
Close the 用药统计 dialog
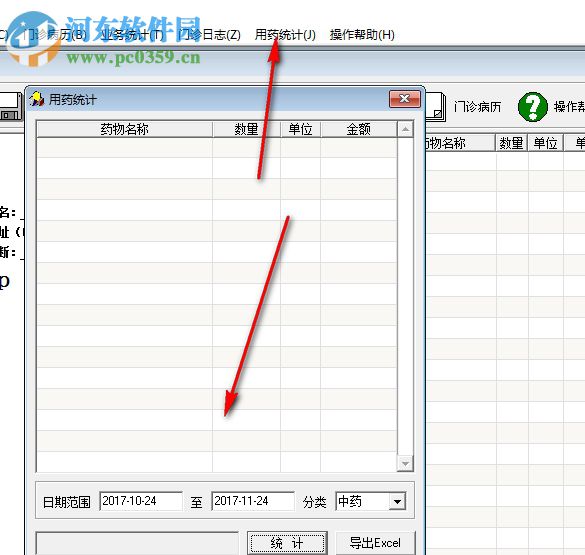pos(404,99)
